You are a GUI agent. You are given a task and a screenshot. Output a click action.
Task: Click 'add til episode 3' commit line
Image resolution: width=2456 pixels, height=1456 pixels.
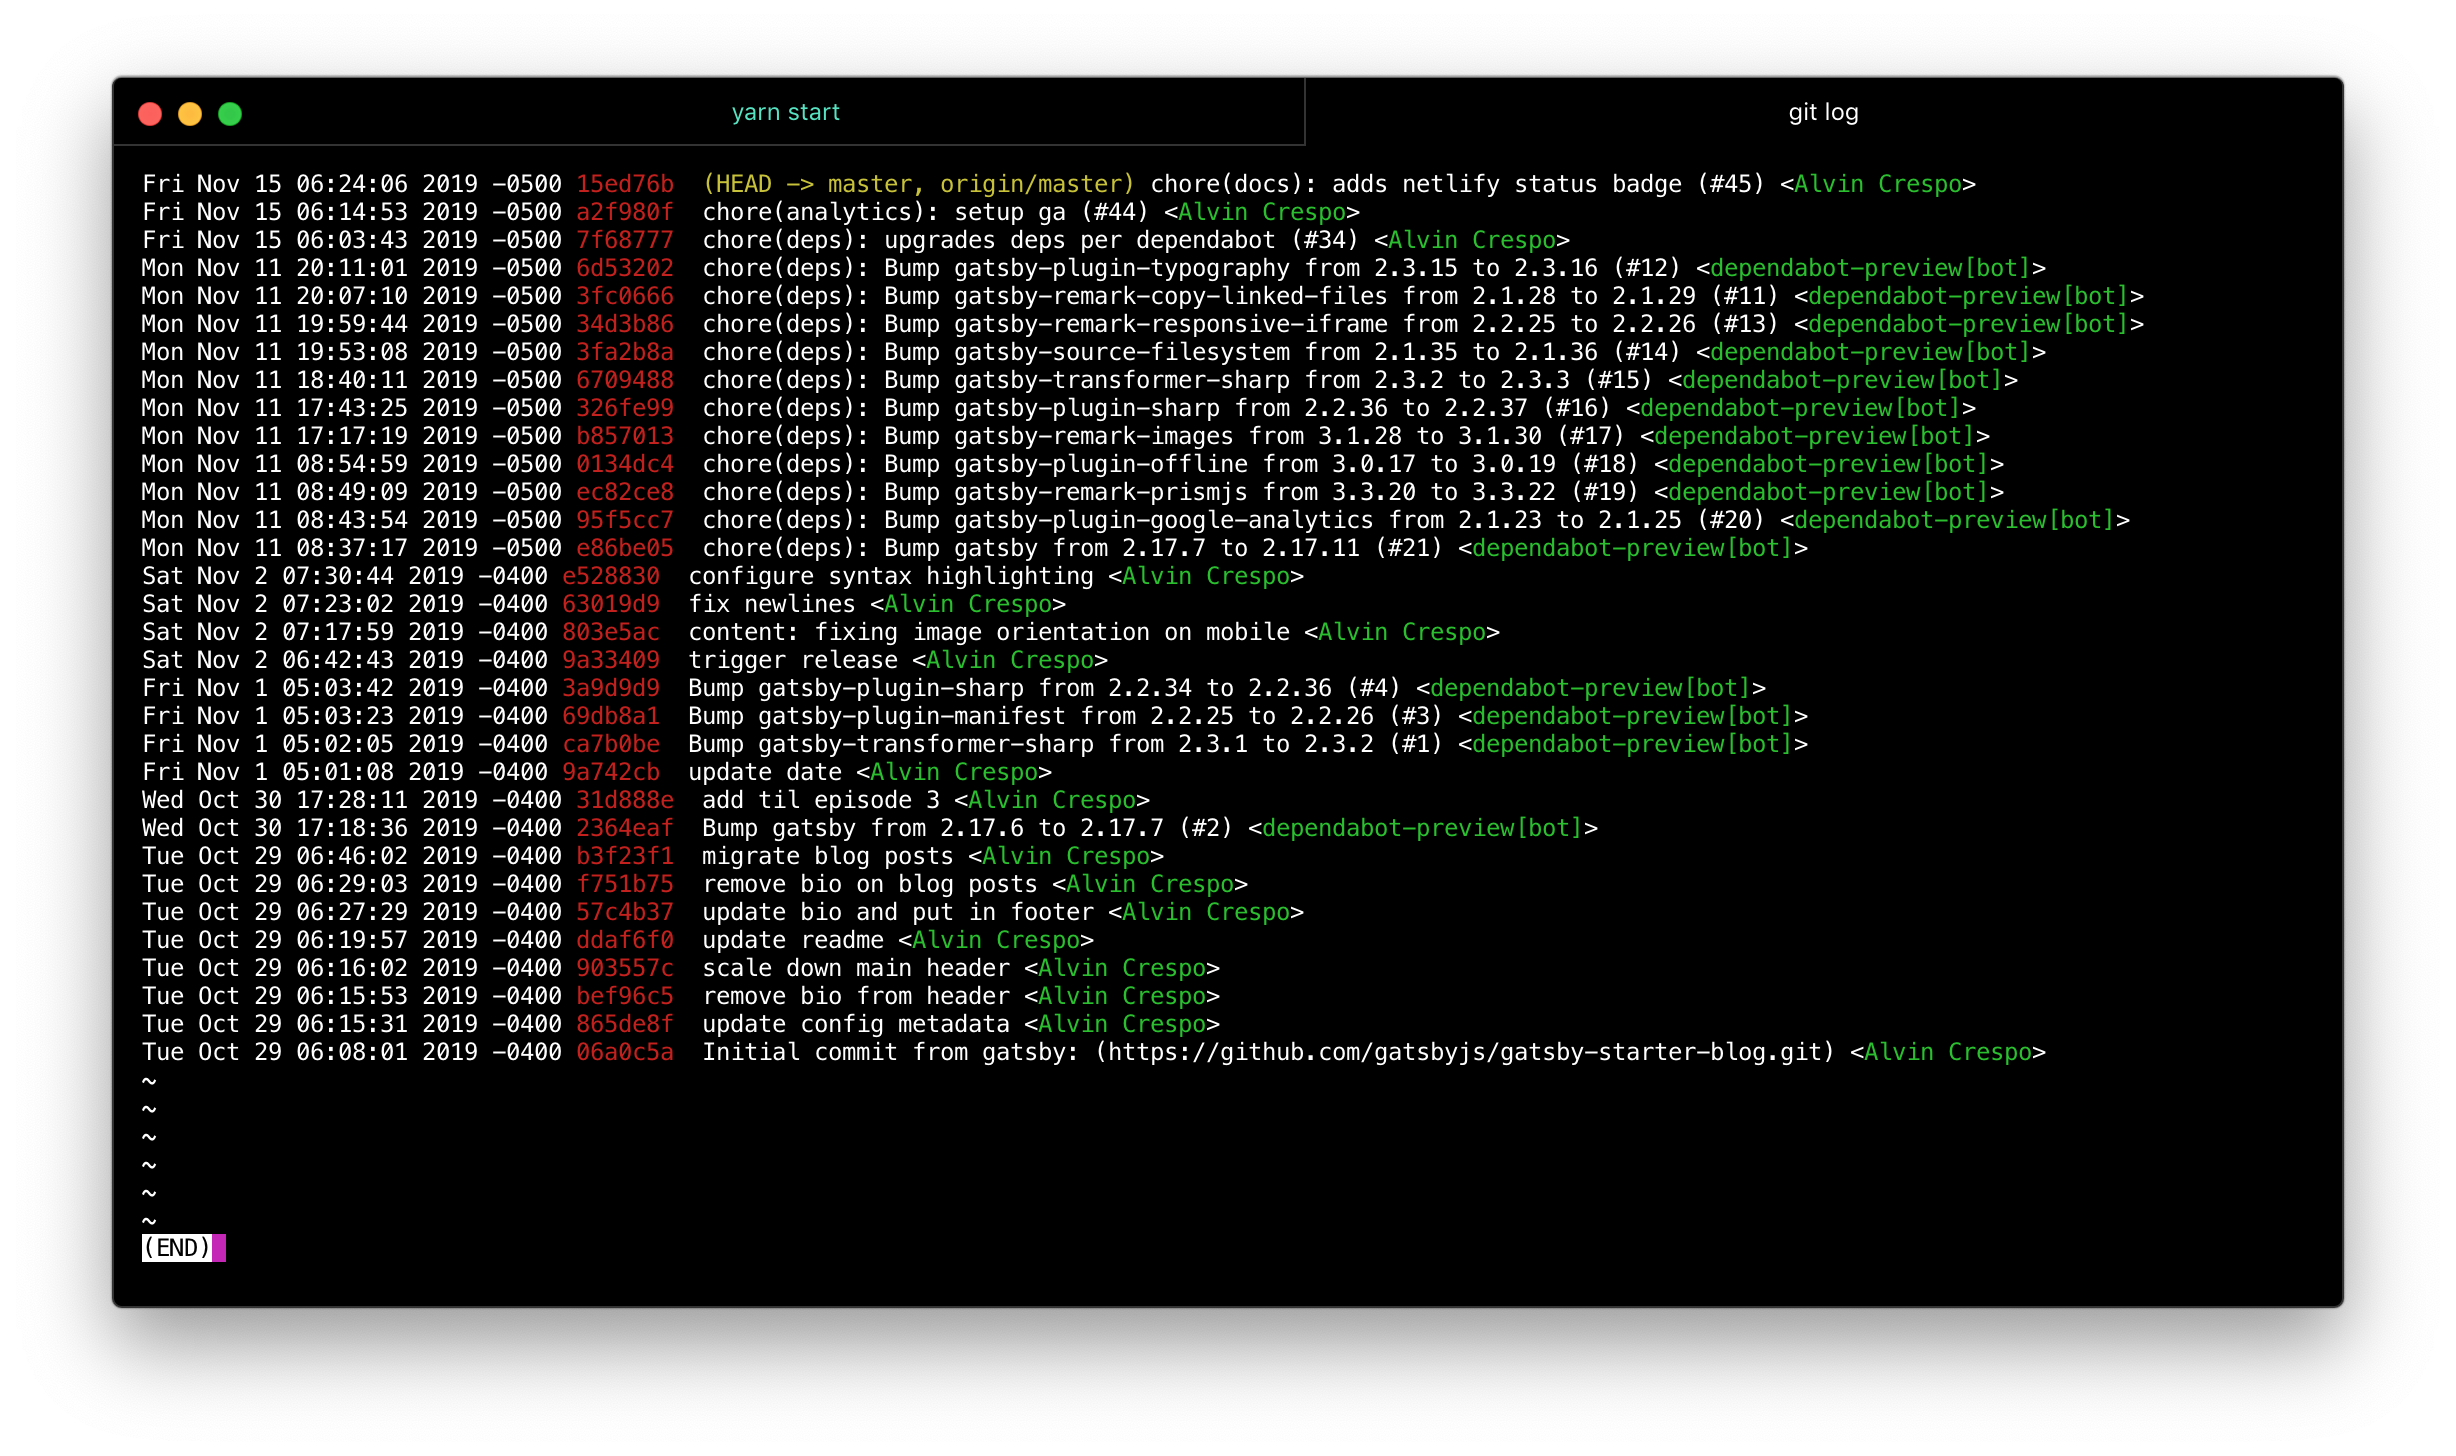pyautogui.click(x=820, y=800)
